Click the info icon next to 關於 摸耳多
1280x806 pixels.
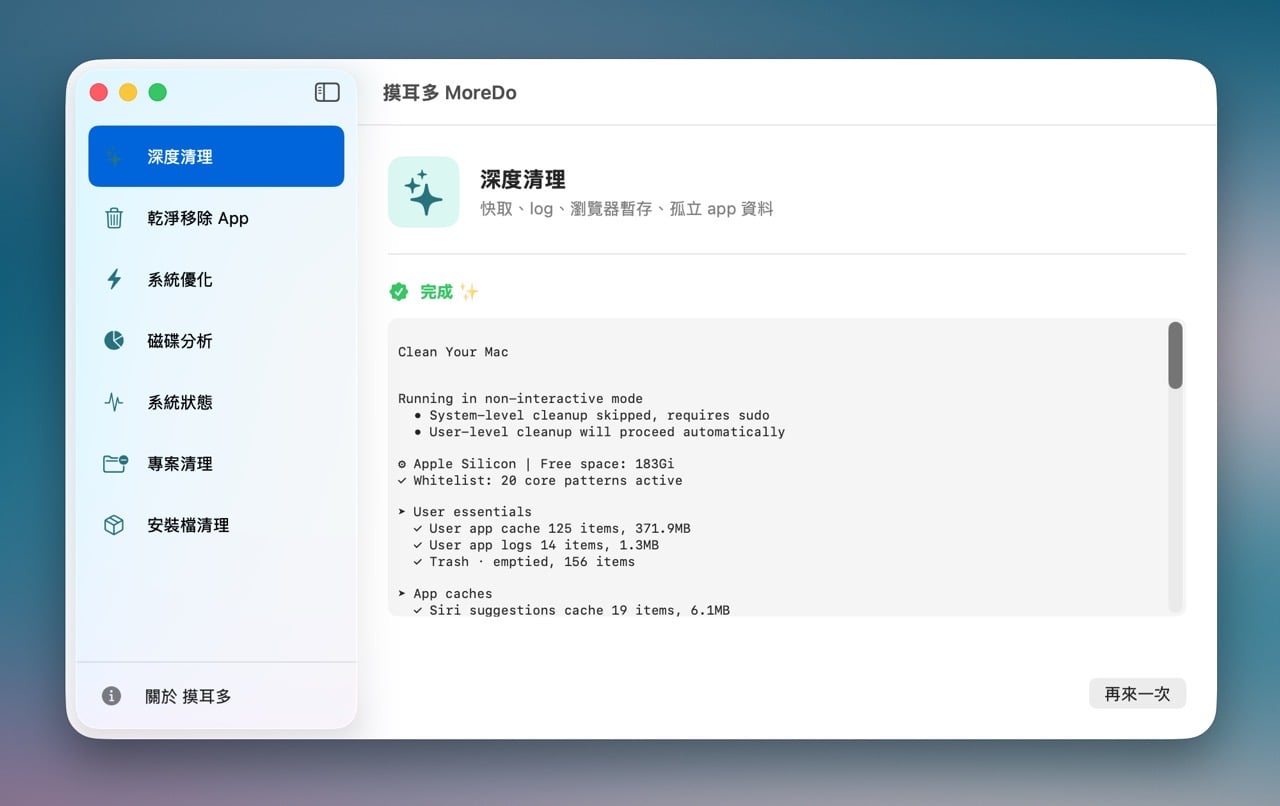(110, 695)
